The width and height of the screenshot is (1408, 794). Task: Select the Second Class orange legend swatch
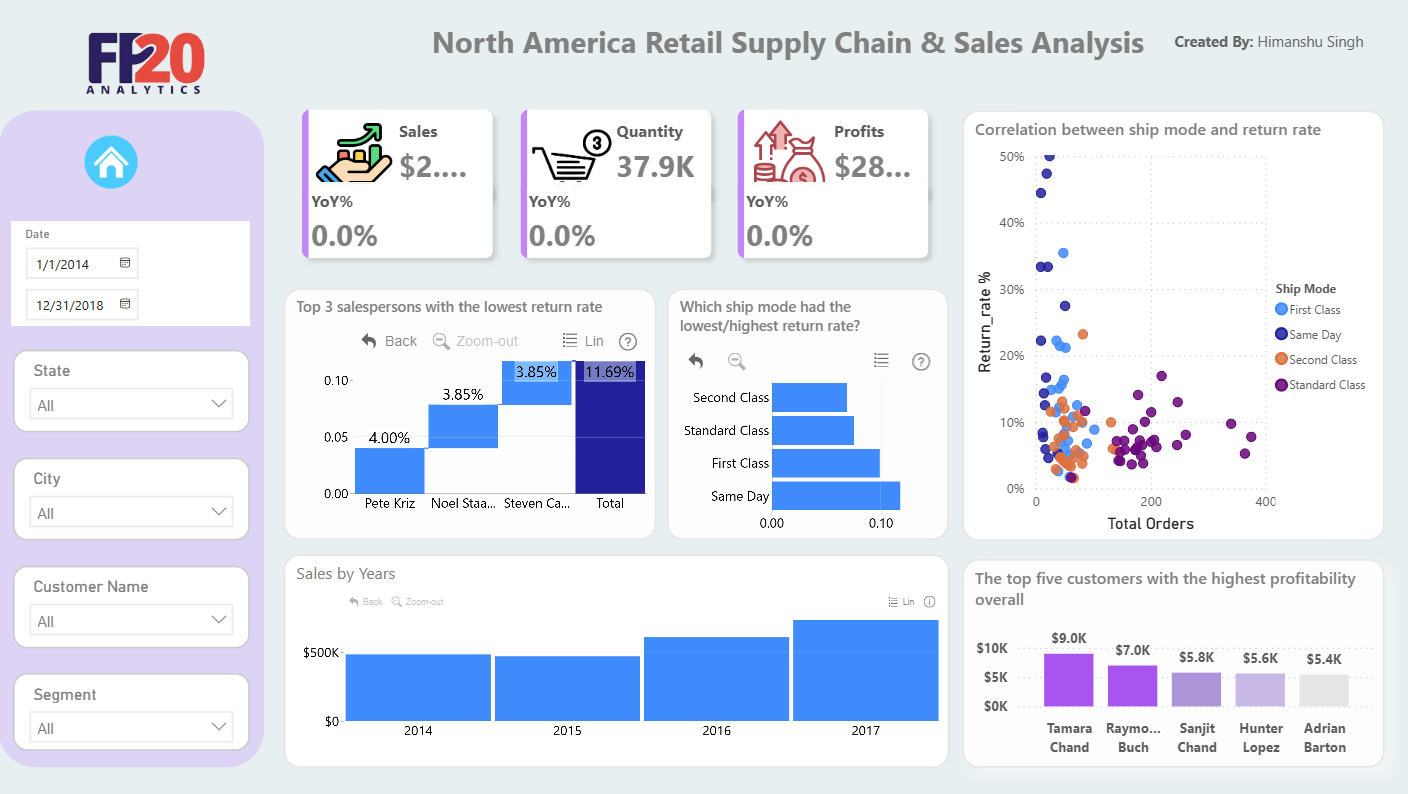(x=1282, y=360)
